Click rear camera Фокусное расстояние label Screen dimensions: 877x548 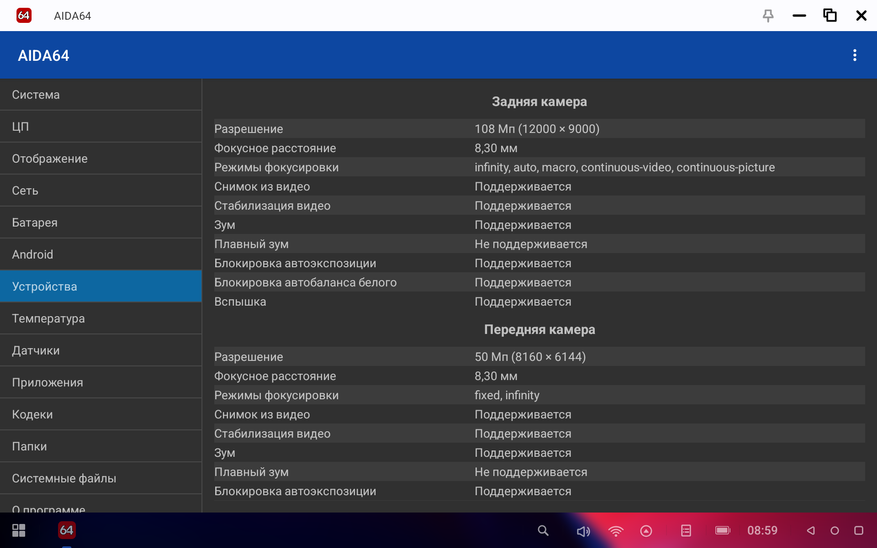(x=275, y=148)
